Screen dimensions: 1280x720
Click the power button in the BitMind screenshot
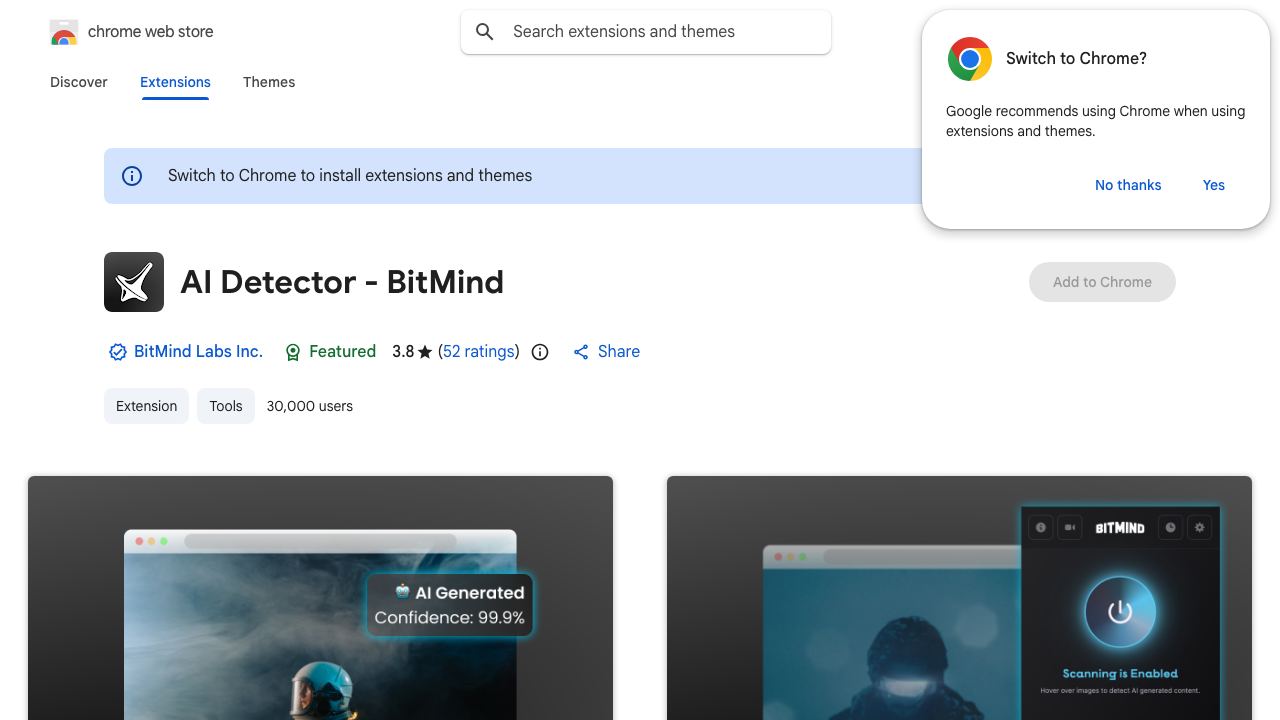1120,611
